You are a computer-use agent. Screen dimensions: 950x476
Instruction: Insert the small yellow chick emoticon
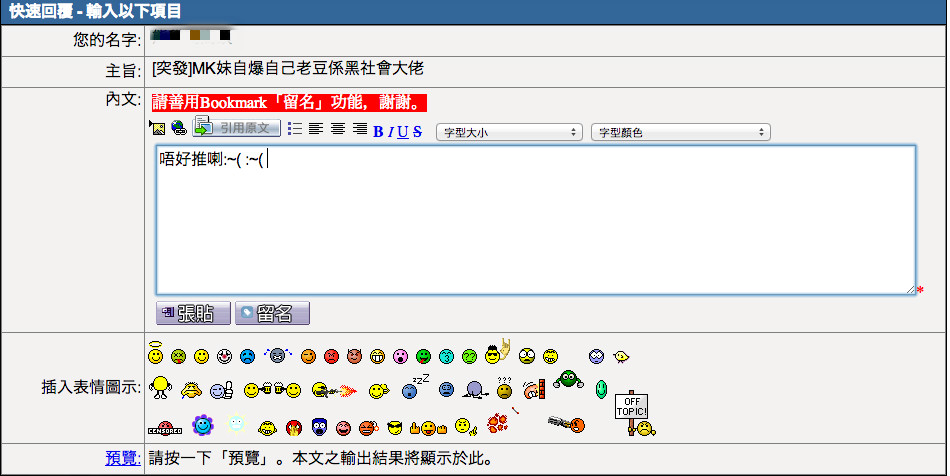click(x=621, y=356)
